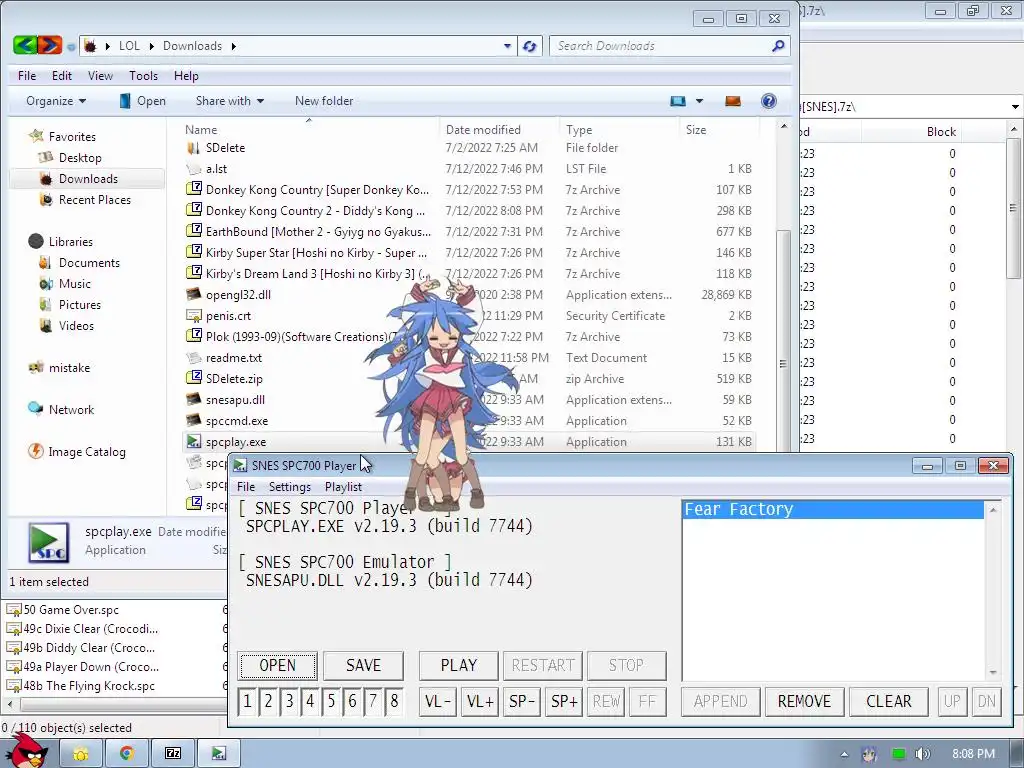Viewport: 1024px width, 768px height.
Task: Click the Forward navigation arrow
Action: [x=50, y=45]
